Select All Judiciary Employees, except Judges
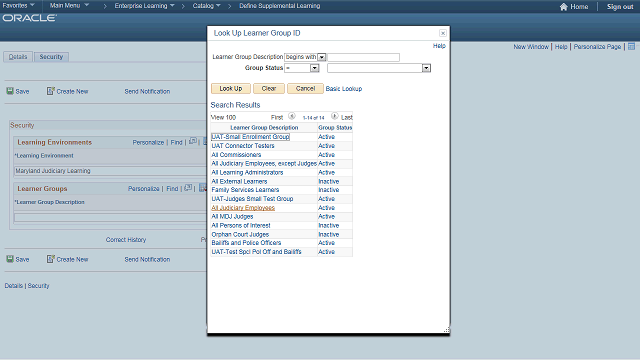The height and width of the screenshot is (360, 640). 264,163
